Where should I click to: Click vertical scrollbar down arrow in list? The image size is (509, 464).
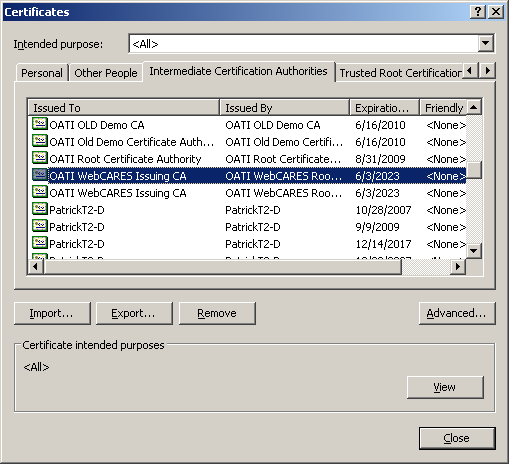474,250
